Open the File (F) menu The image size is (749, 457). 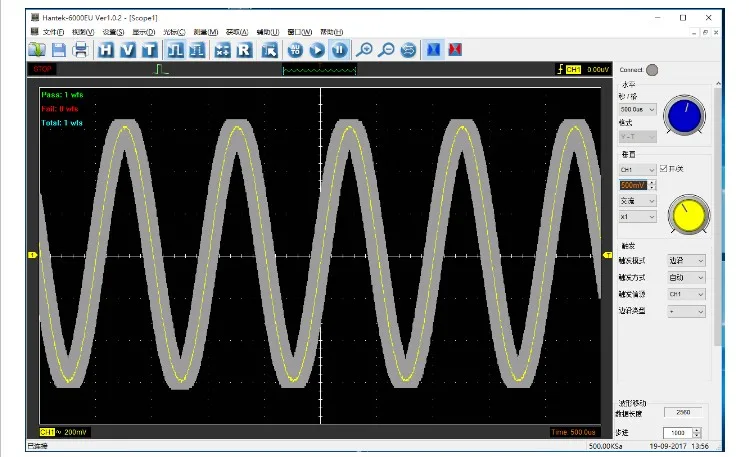[x=53, y=32]
